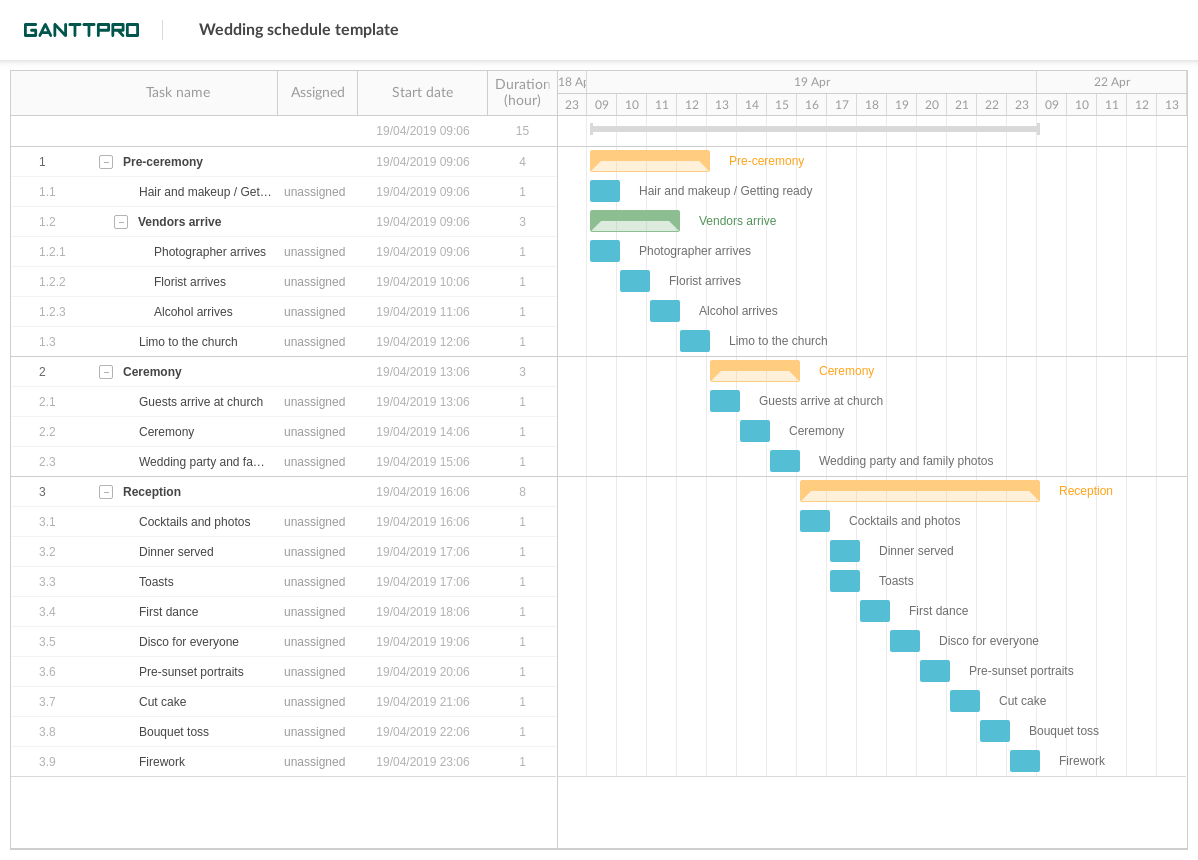1198x860 pixels.
Task: Click the gray project progress bar
Action: pyautogui.click(x=815, y=127)
